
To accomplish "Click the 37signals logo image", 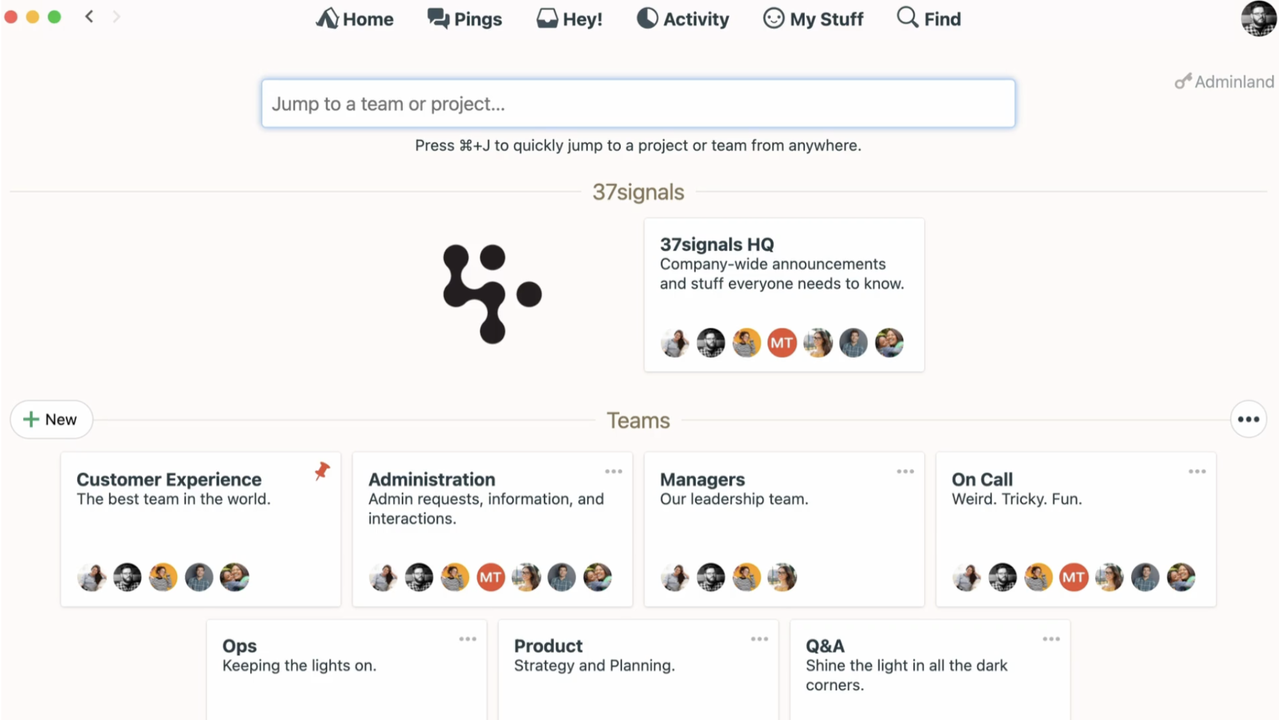I will coord(492,294).
